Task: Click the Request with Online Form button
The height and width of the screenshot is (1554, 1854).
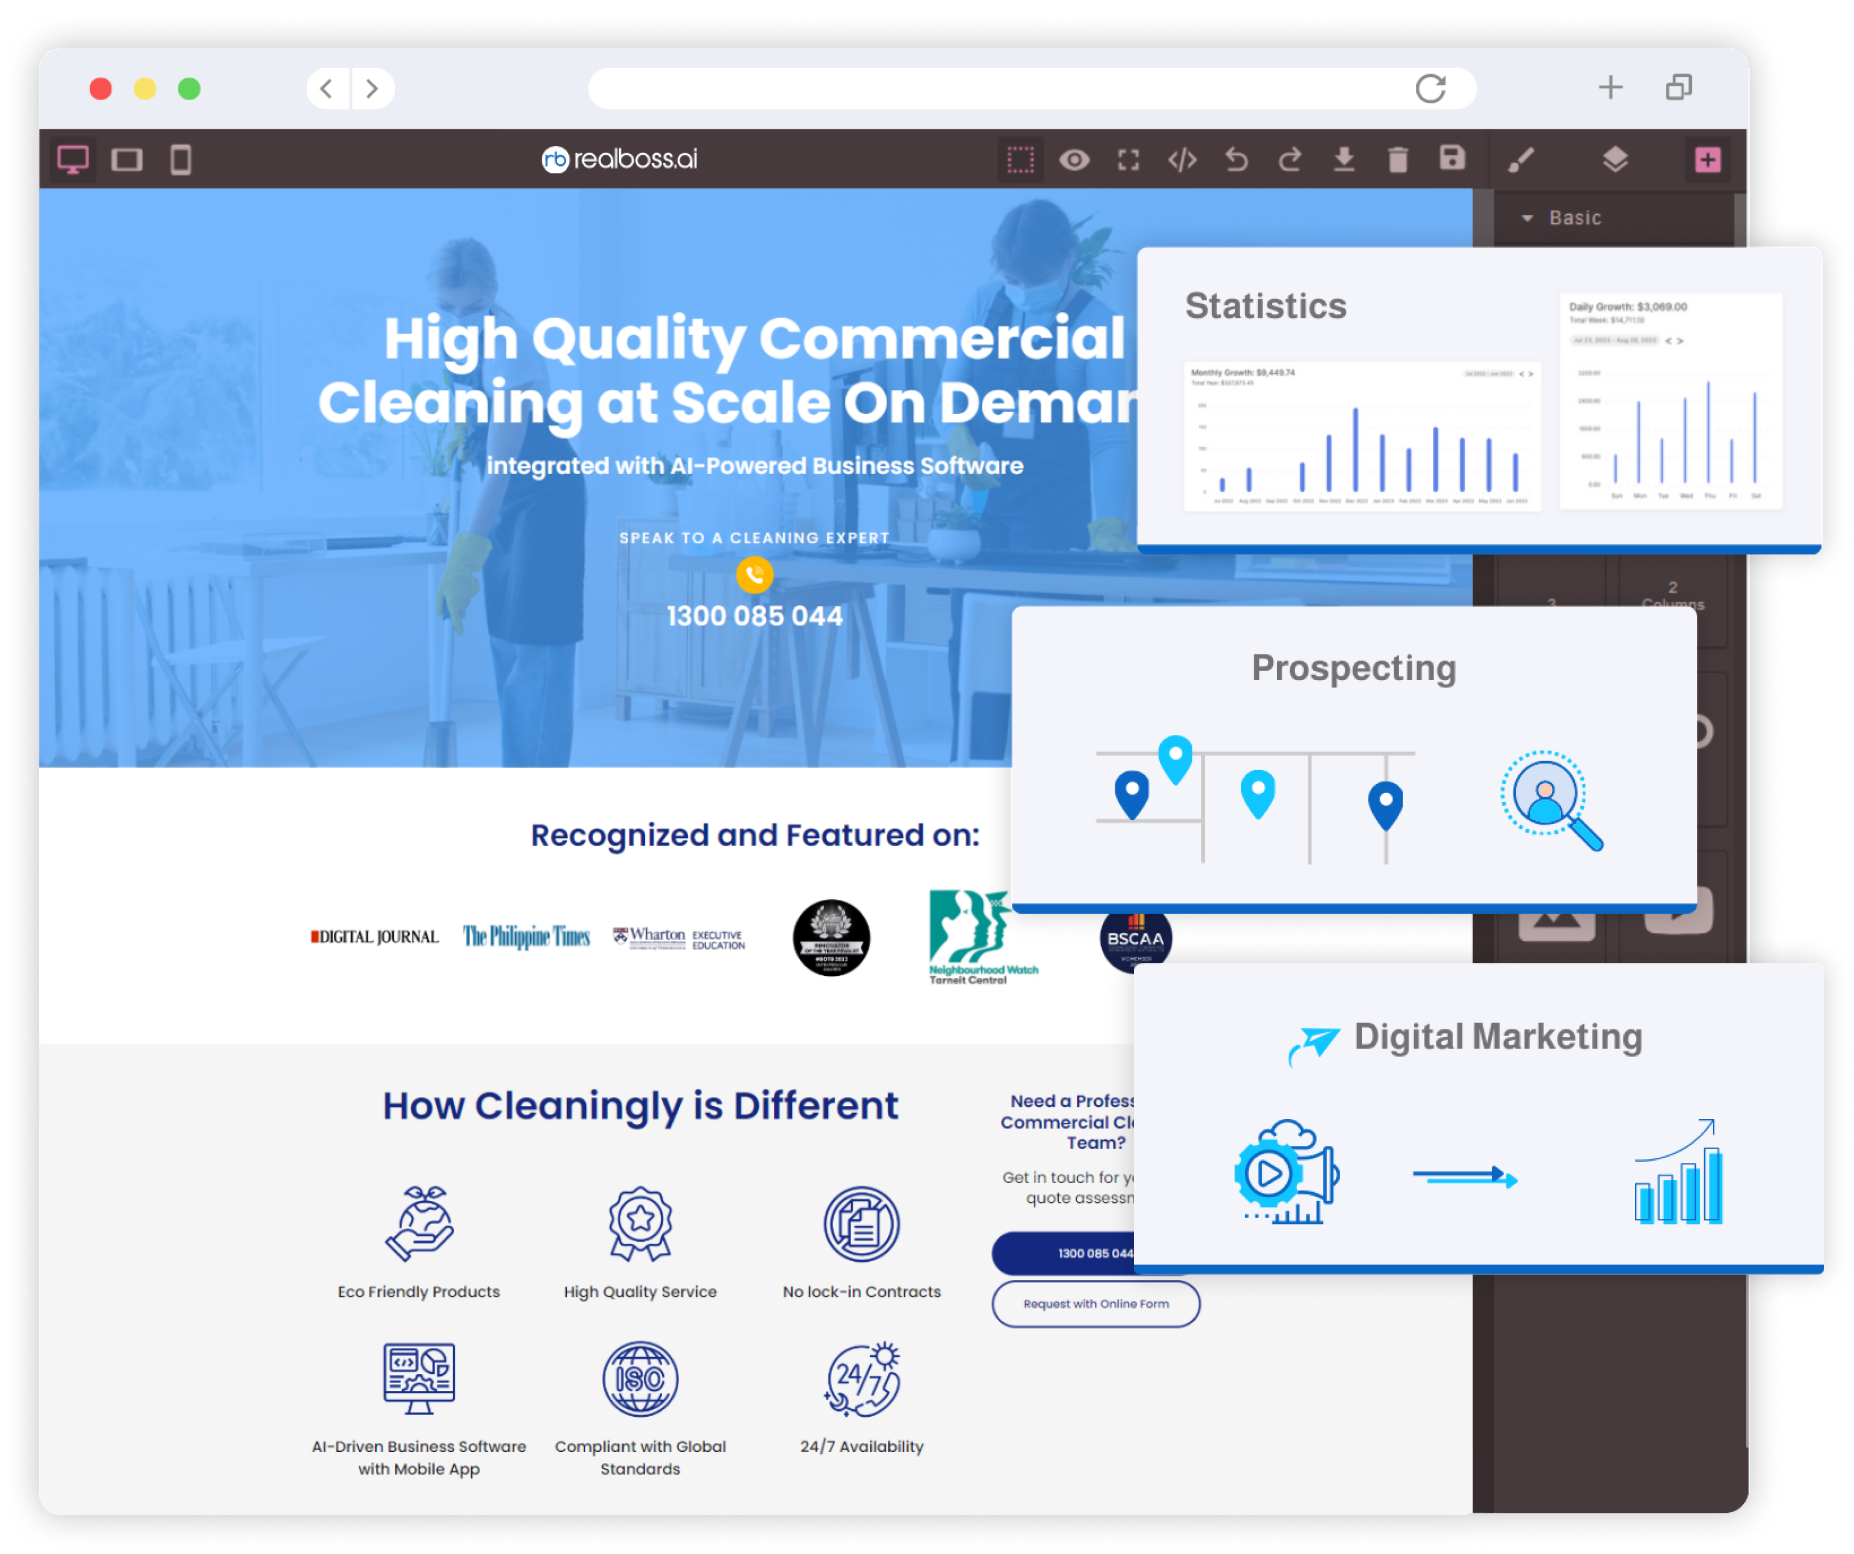Action: coord(1095,1304)
